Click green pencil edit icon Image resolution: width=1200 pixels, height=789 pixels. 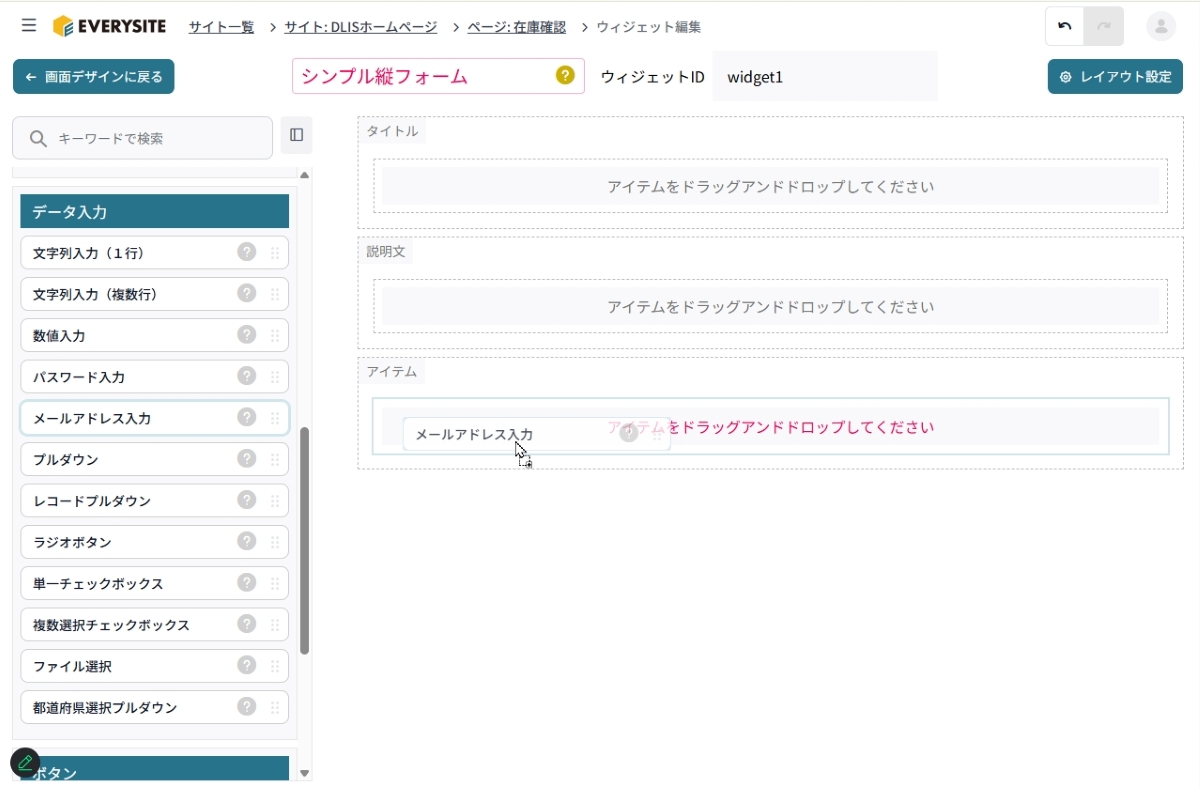[x=25, y=763]
